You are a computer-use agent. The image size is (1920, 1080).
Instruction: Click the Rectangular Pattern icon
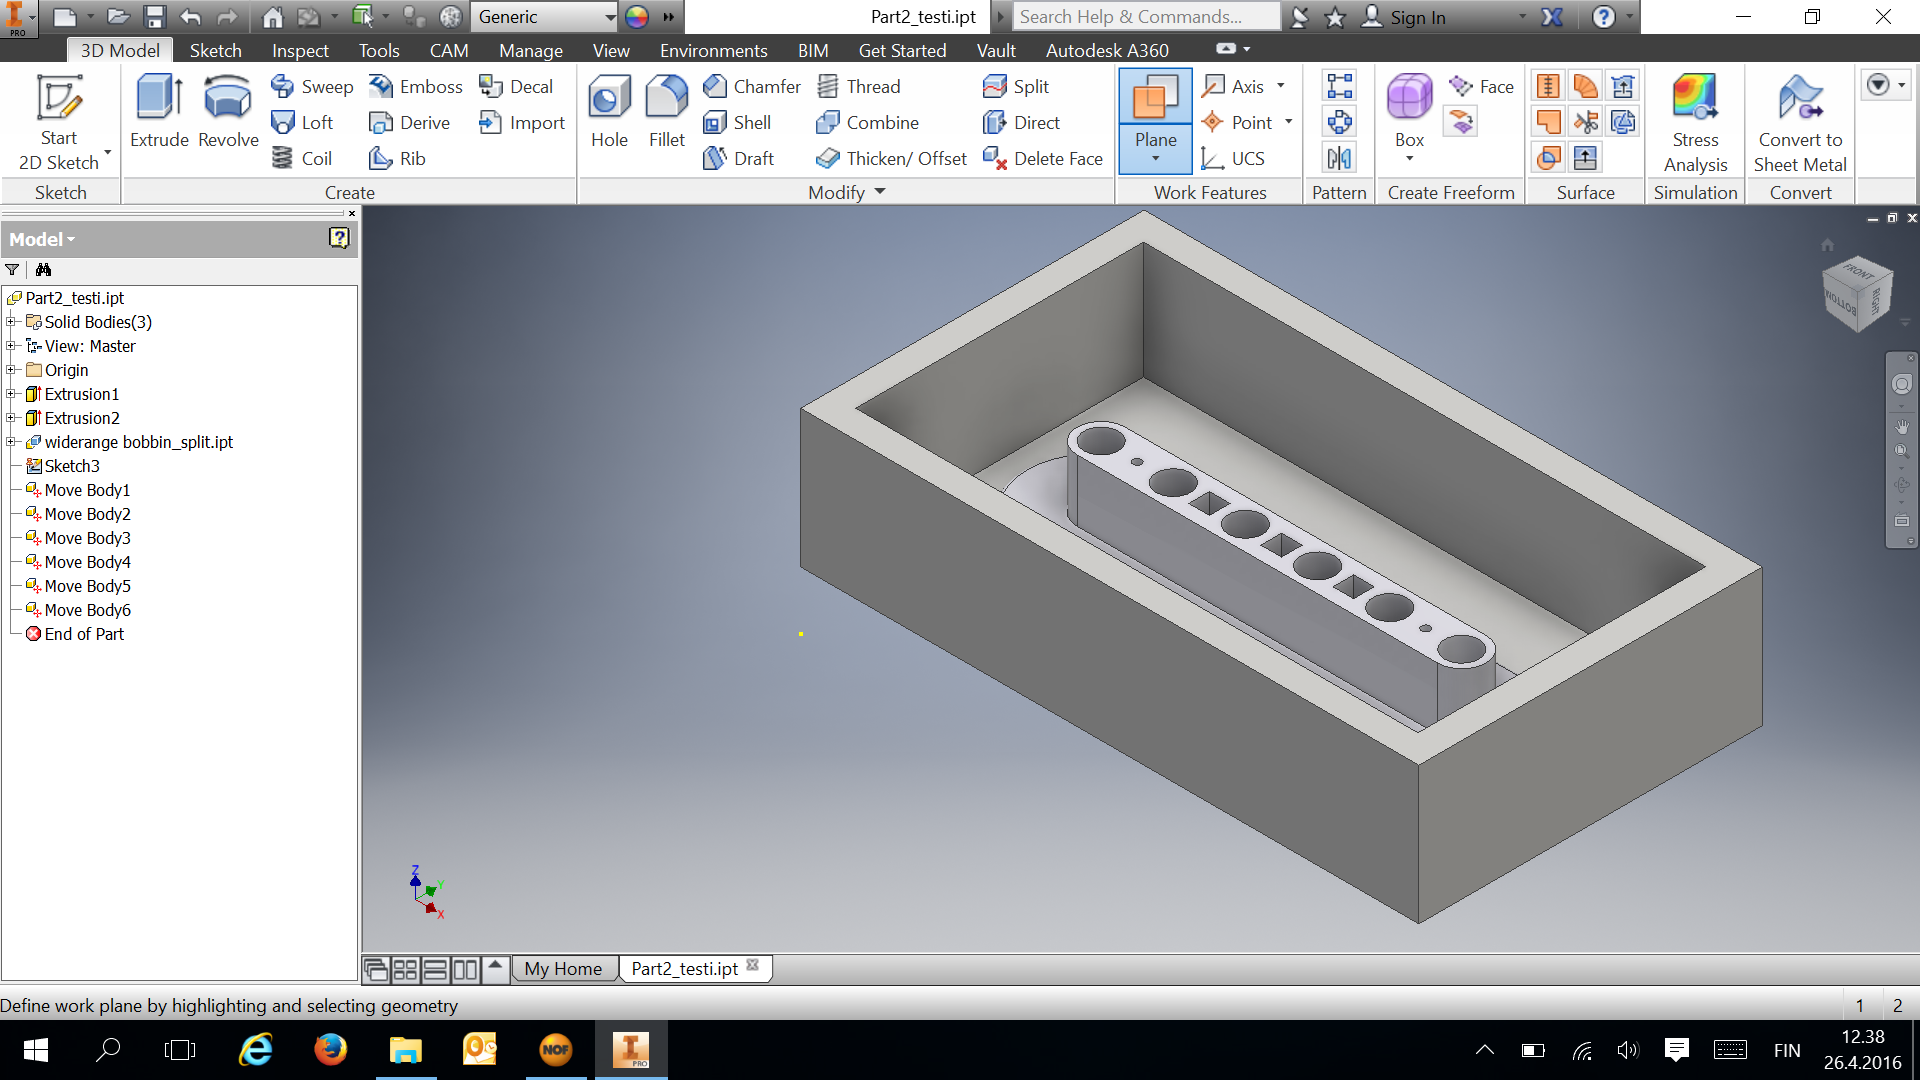click(x=1339, y=86)
